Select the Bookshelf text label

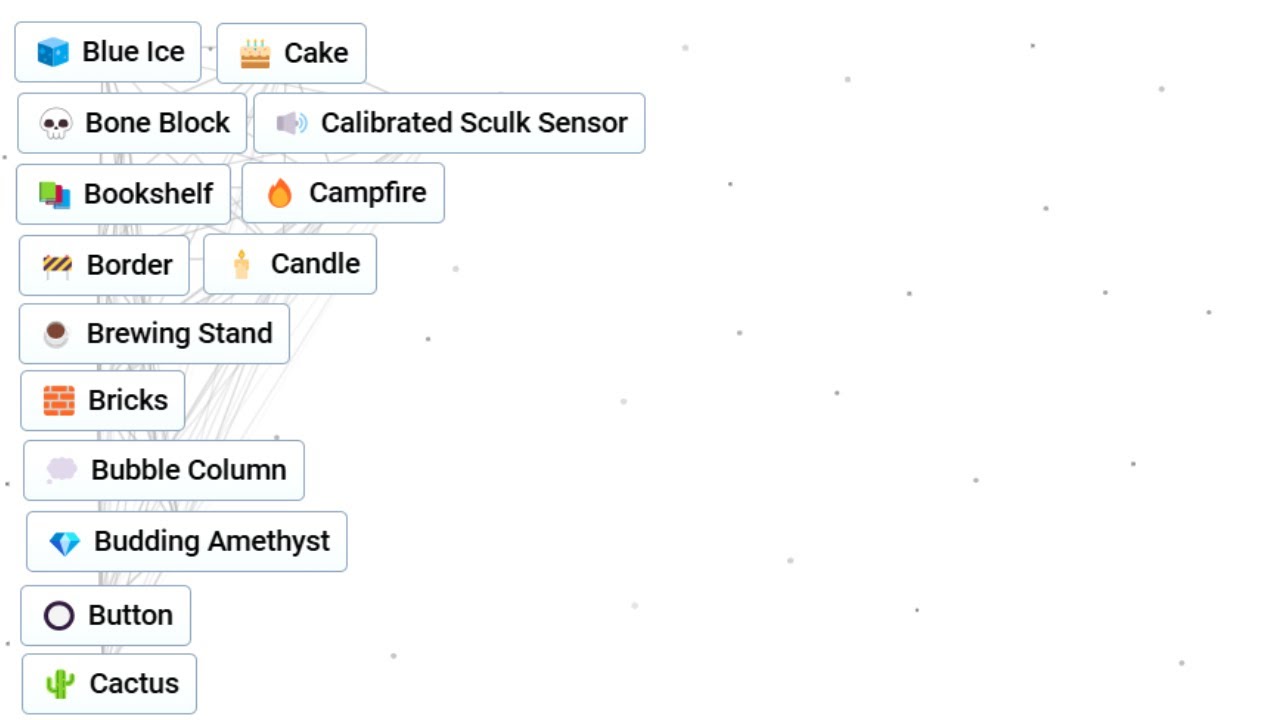148,193
